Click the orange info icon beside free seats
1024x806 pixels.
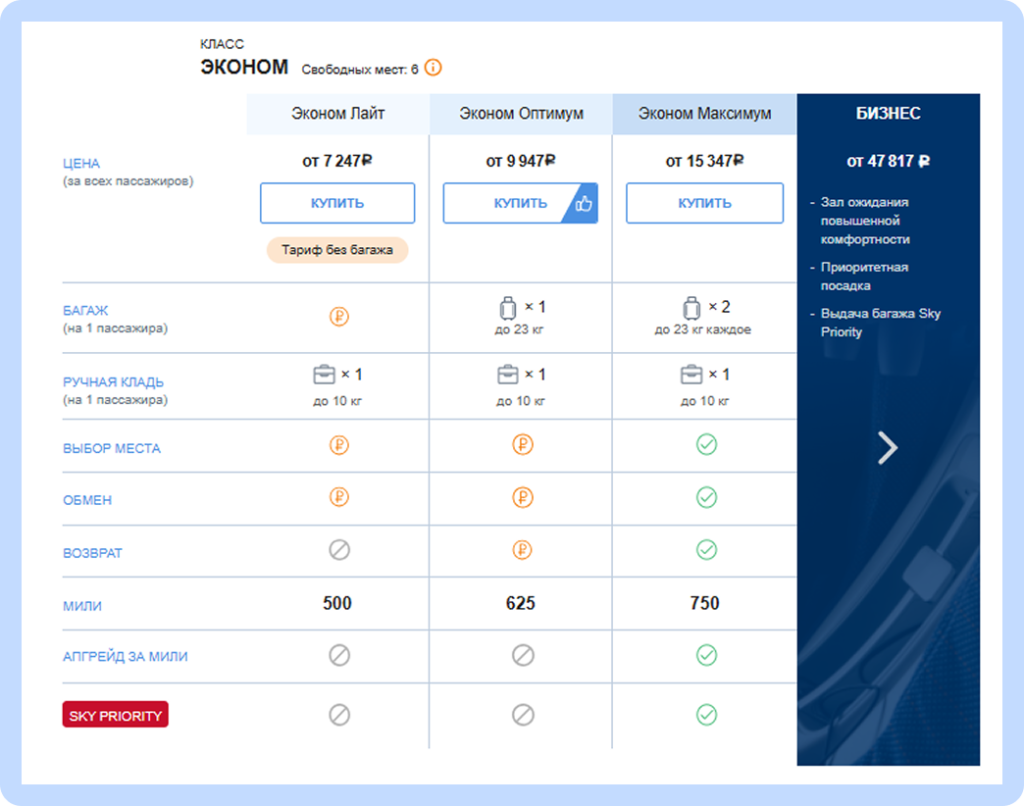433,67
